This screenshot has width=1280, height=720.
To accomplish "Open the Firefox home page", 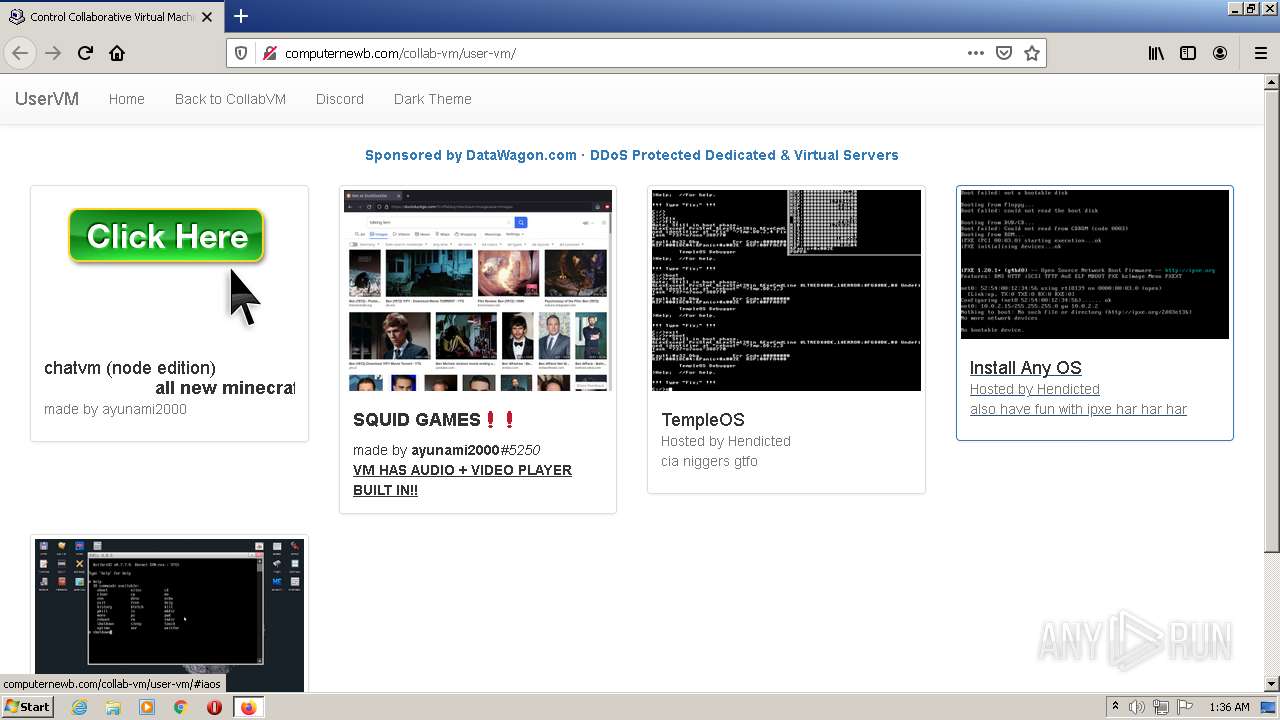I will point(117,53).
